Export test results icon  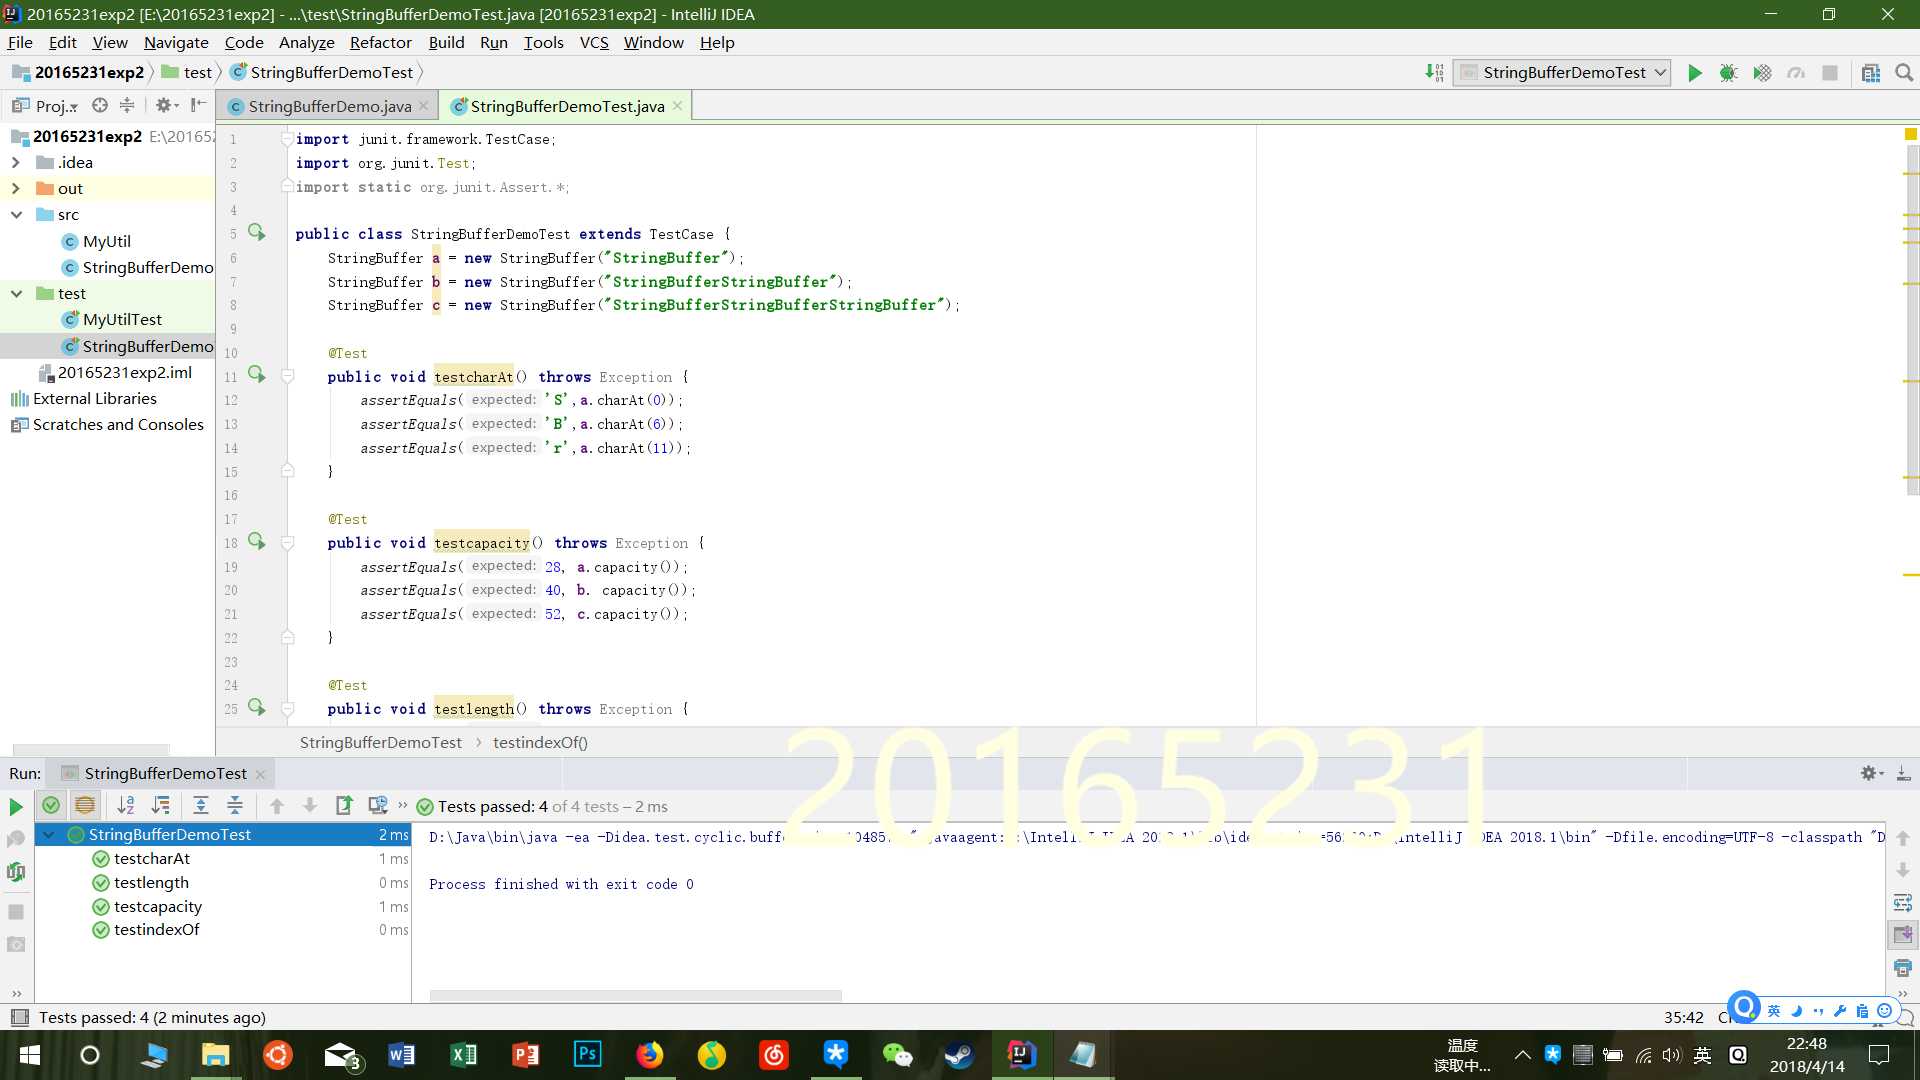pyautogui.click(x=344, y=805)
